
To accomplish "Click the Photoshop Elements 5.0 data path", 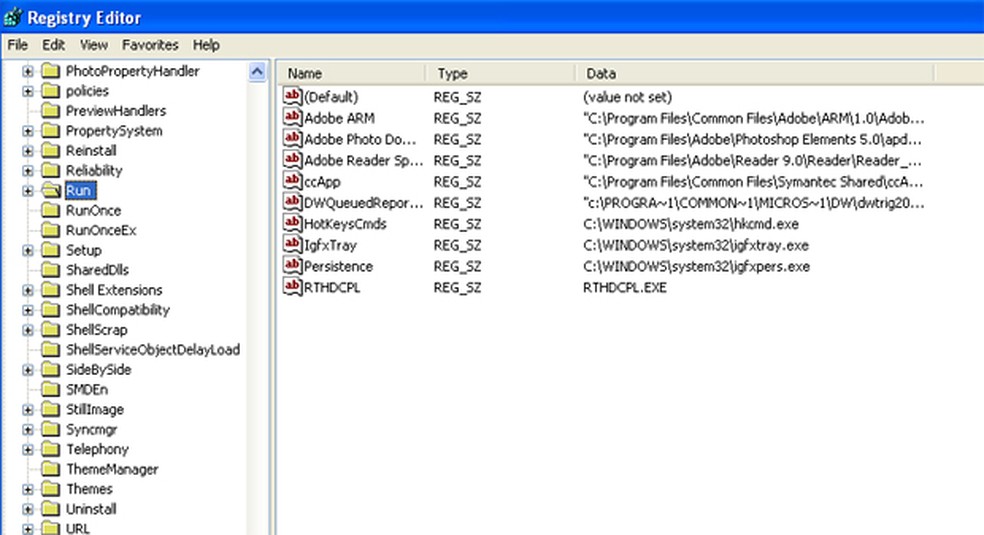I will tap(752, 139).
